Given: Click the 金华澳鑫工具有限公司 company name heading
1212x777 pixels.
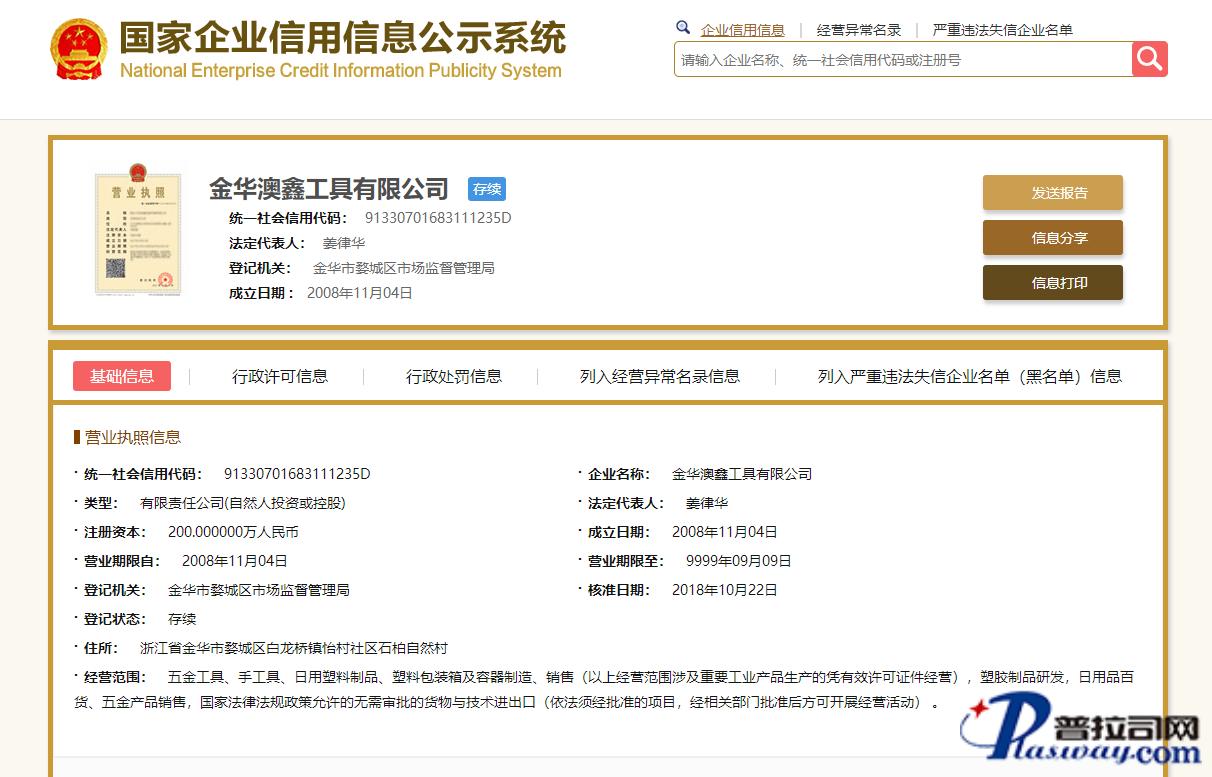Looking at the screenshot, I should coord(329,188).
